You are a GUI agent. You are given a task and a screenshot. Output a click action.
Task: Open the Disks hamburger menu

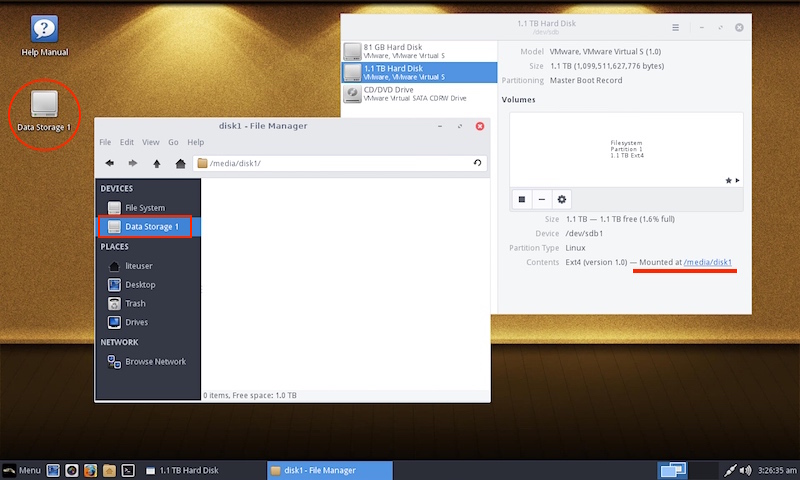pos(676,28)
